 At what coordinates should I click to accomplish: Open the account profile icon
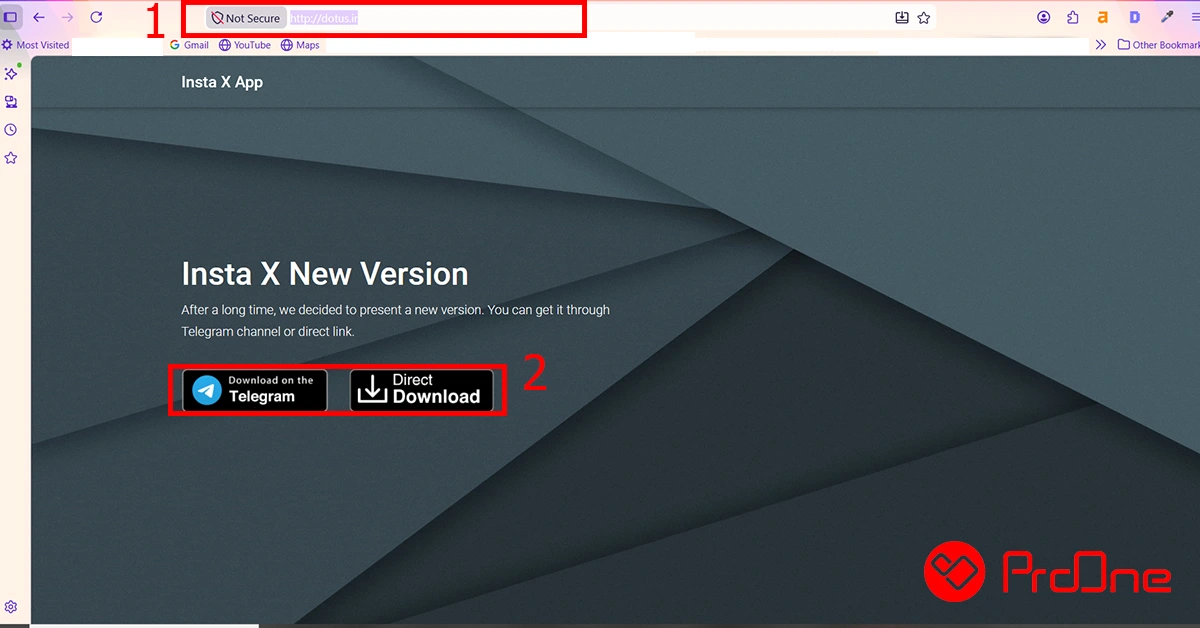(x=1044, y=17)
